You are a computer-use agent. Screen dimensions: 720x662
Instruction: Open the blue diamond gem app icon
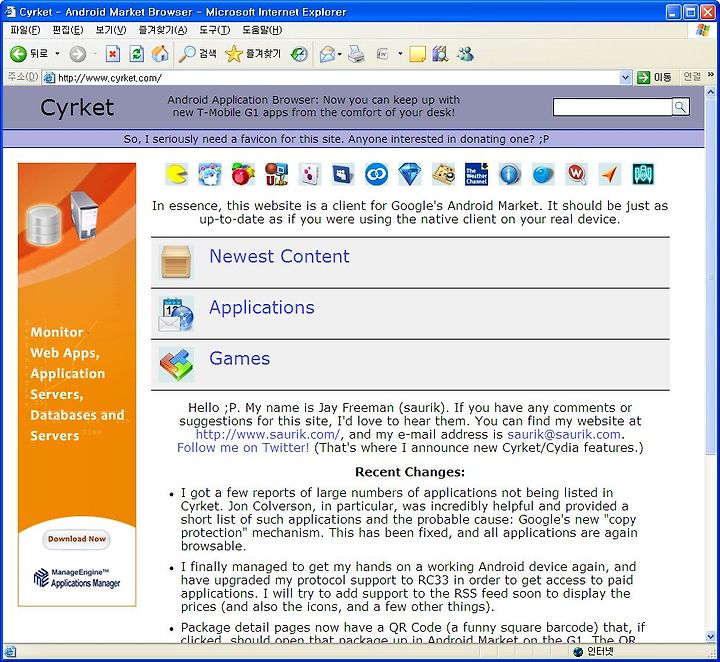click(410, 174)
